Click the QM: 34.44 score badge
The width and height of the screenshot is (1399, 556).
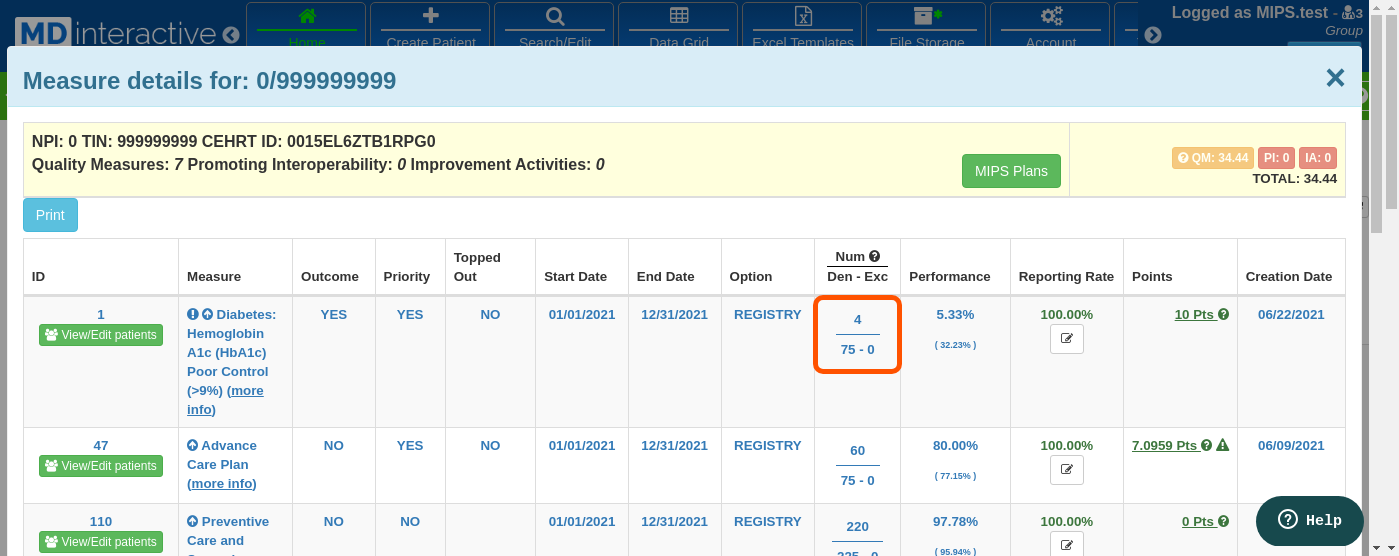pyautogui.click(x=1212, y=158)
